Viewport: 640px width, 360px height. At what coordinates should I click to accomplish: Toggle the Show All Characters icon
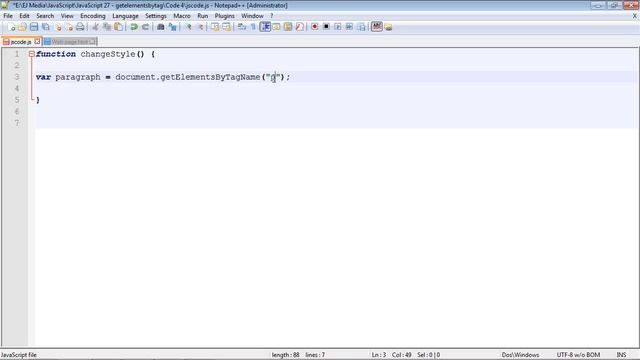pos(253,27)
